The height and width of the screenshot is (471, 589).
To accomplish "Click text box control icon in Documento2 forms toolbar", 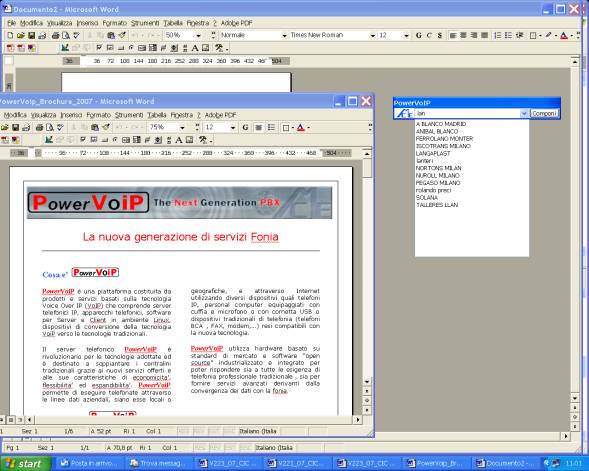I will [x=110, y=48].
